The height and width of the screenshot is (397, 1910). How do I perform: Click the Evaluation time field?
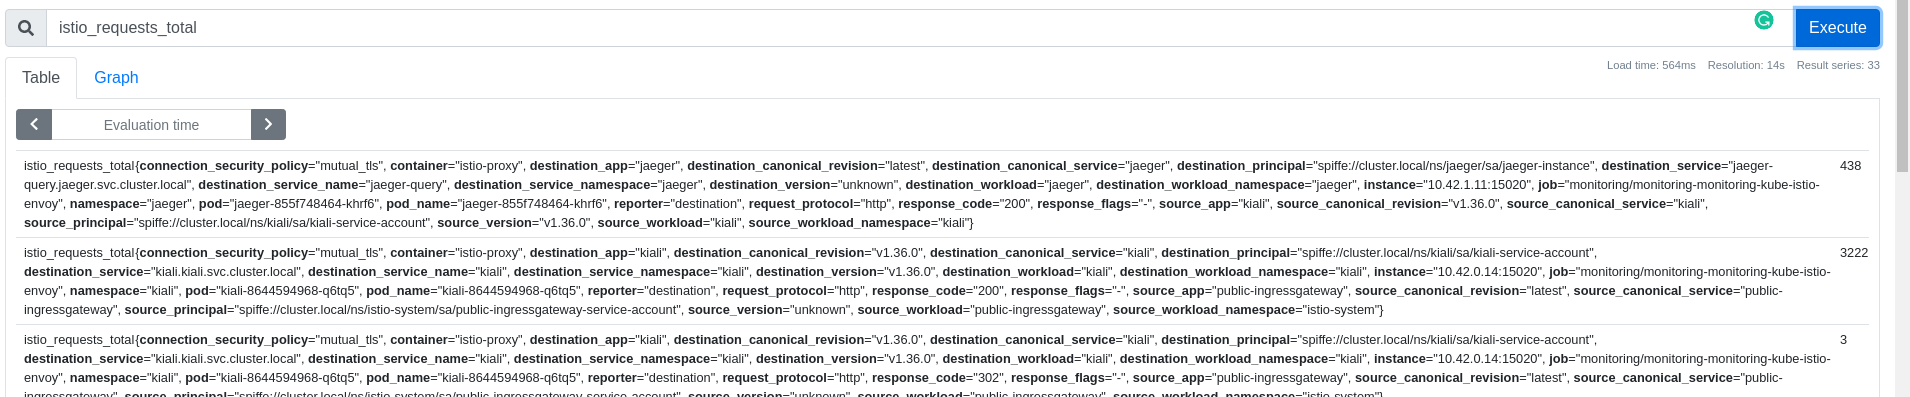click(x=151, y=125)
